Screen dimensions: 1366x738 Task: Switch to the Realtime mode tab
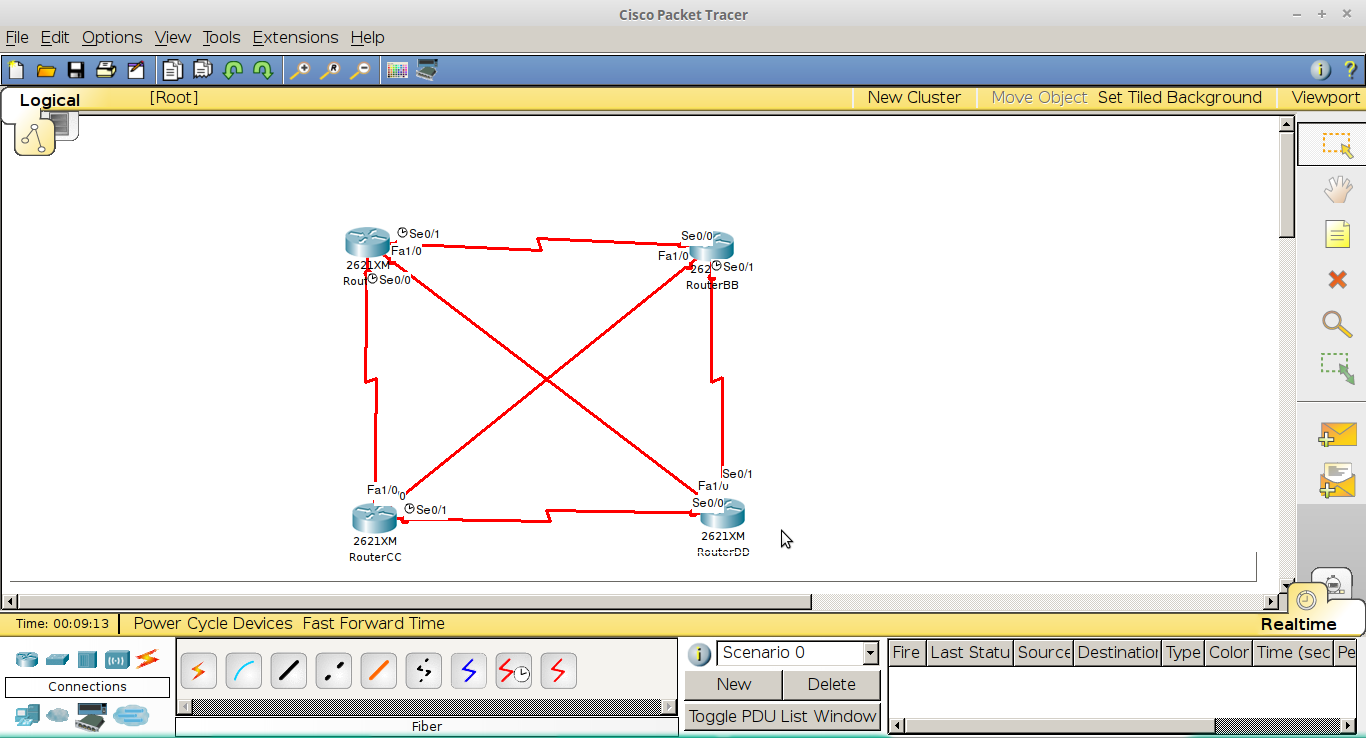pyautogui.click(x=1298, y=624)
